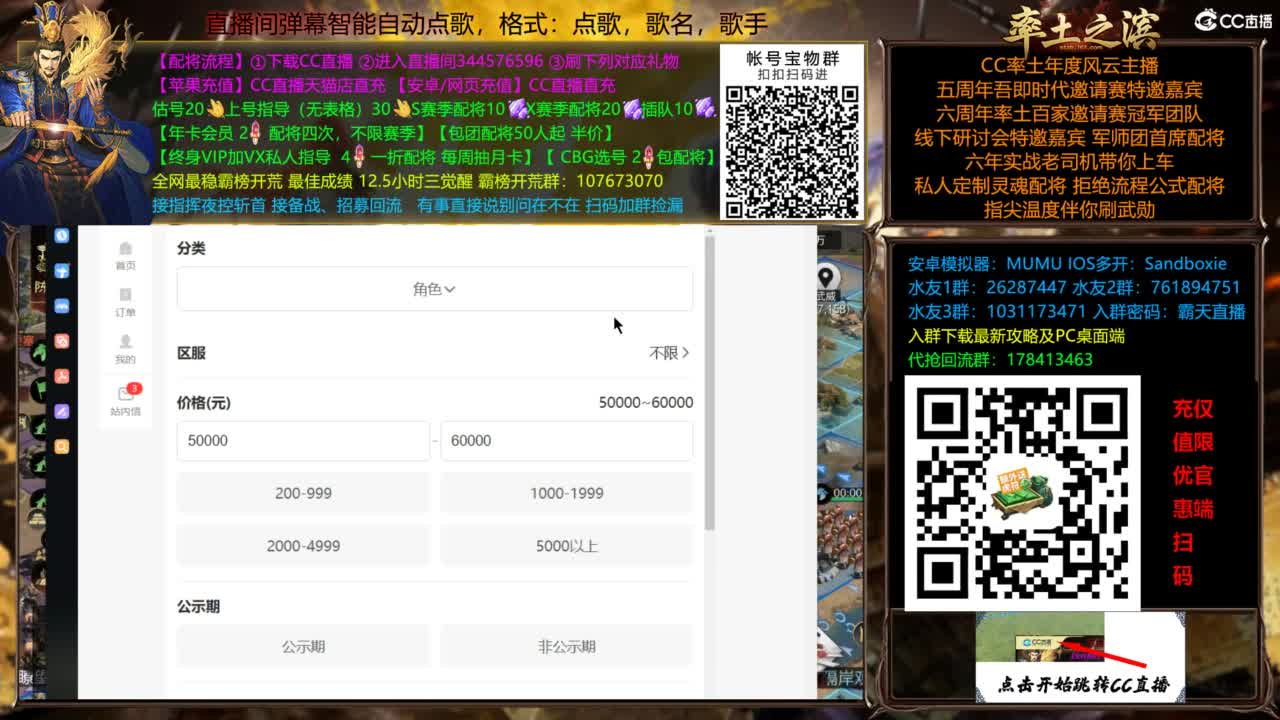The image size is (1280, 720).
Task: Select the 200-999 price range button
Action: [303, 493]
